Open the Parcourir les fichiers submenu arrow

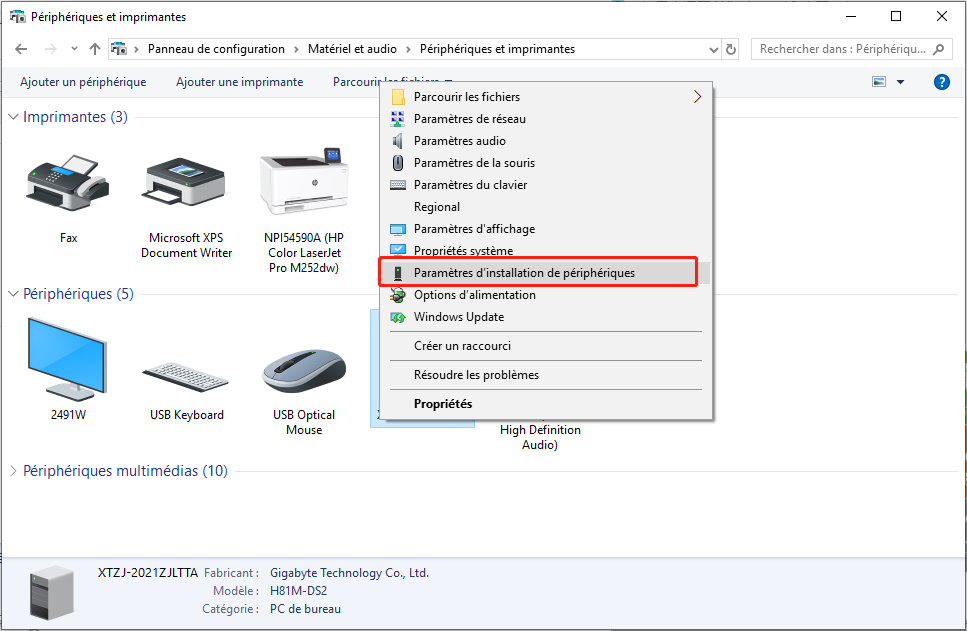[700, 97]
